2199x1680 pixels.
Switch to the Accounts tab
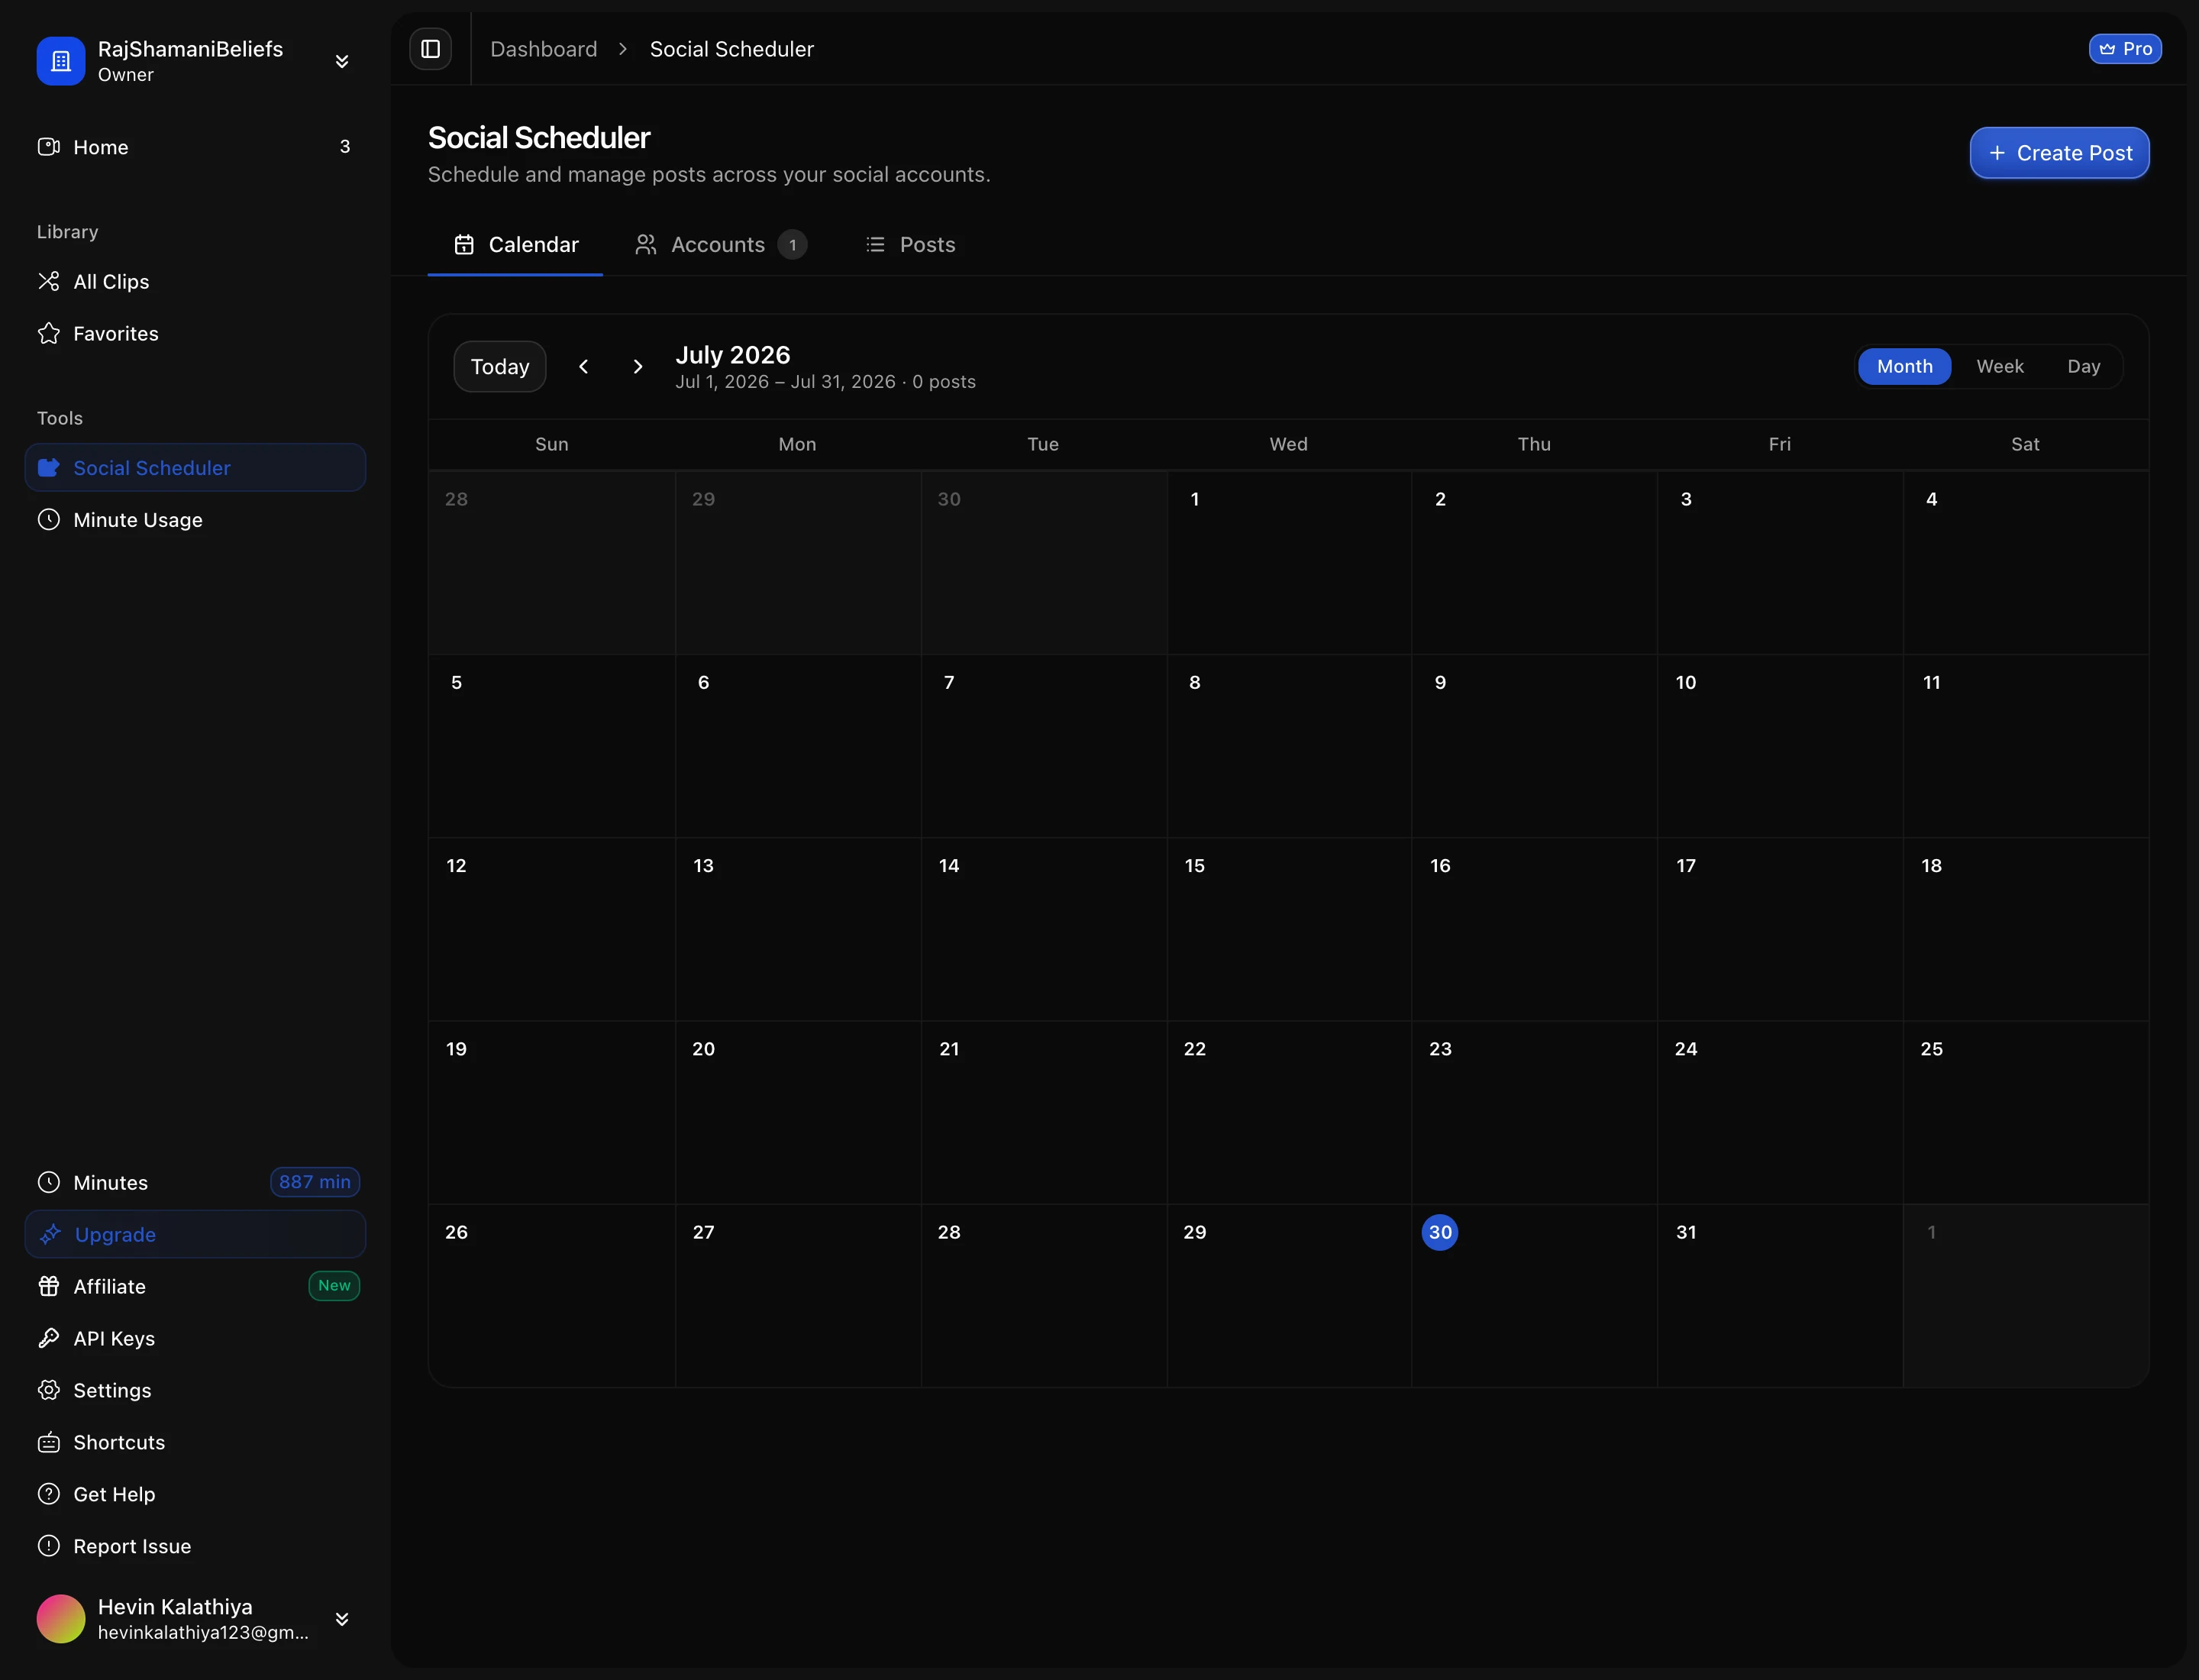pos(721,245)
